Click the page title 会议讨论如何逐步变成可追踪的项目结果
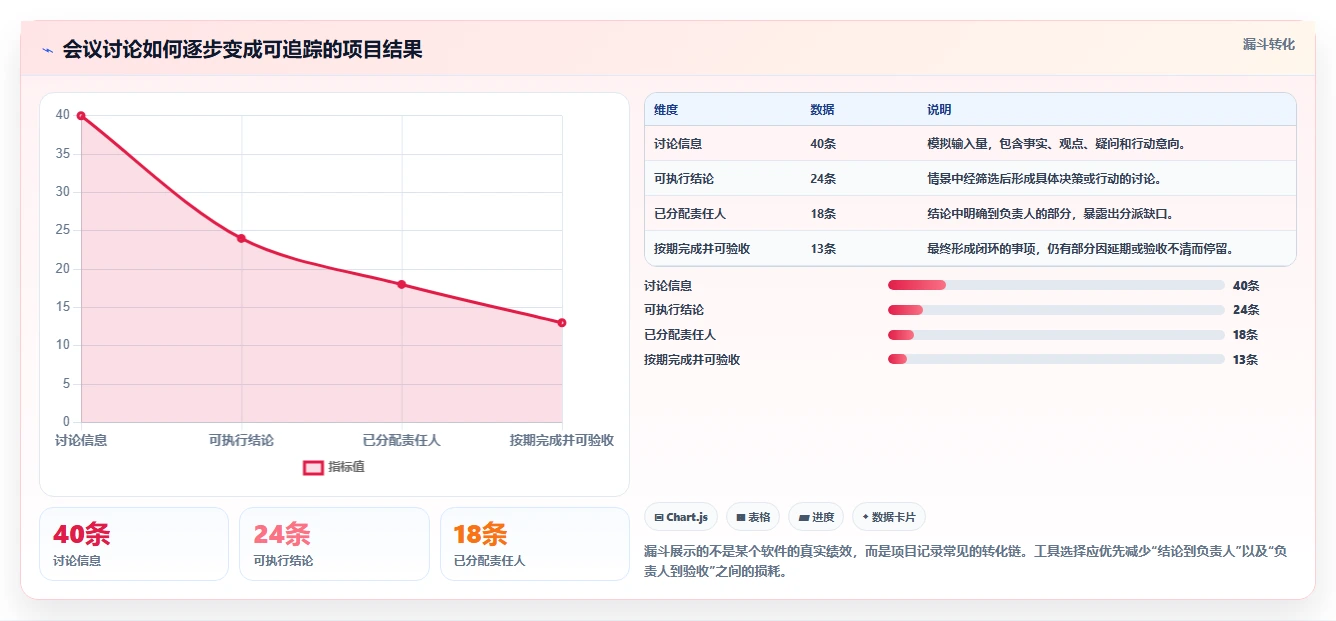This screenshot has height=621, width=1336. coord(242,50)
